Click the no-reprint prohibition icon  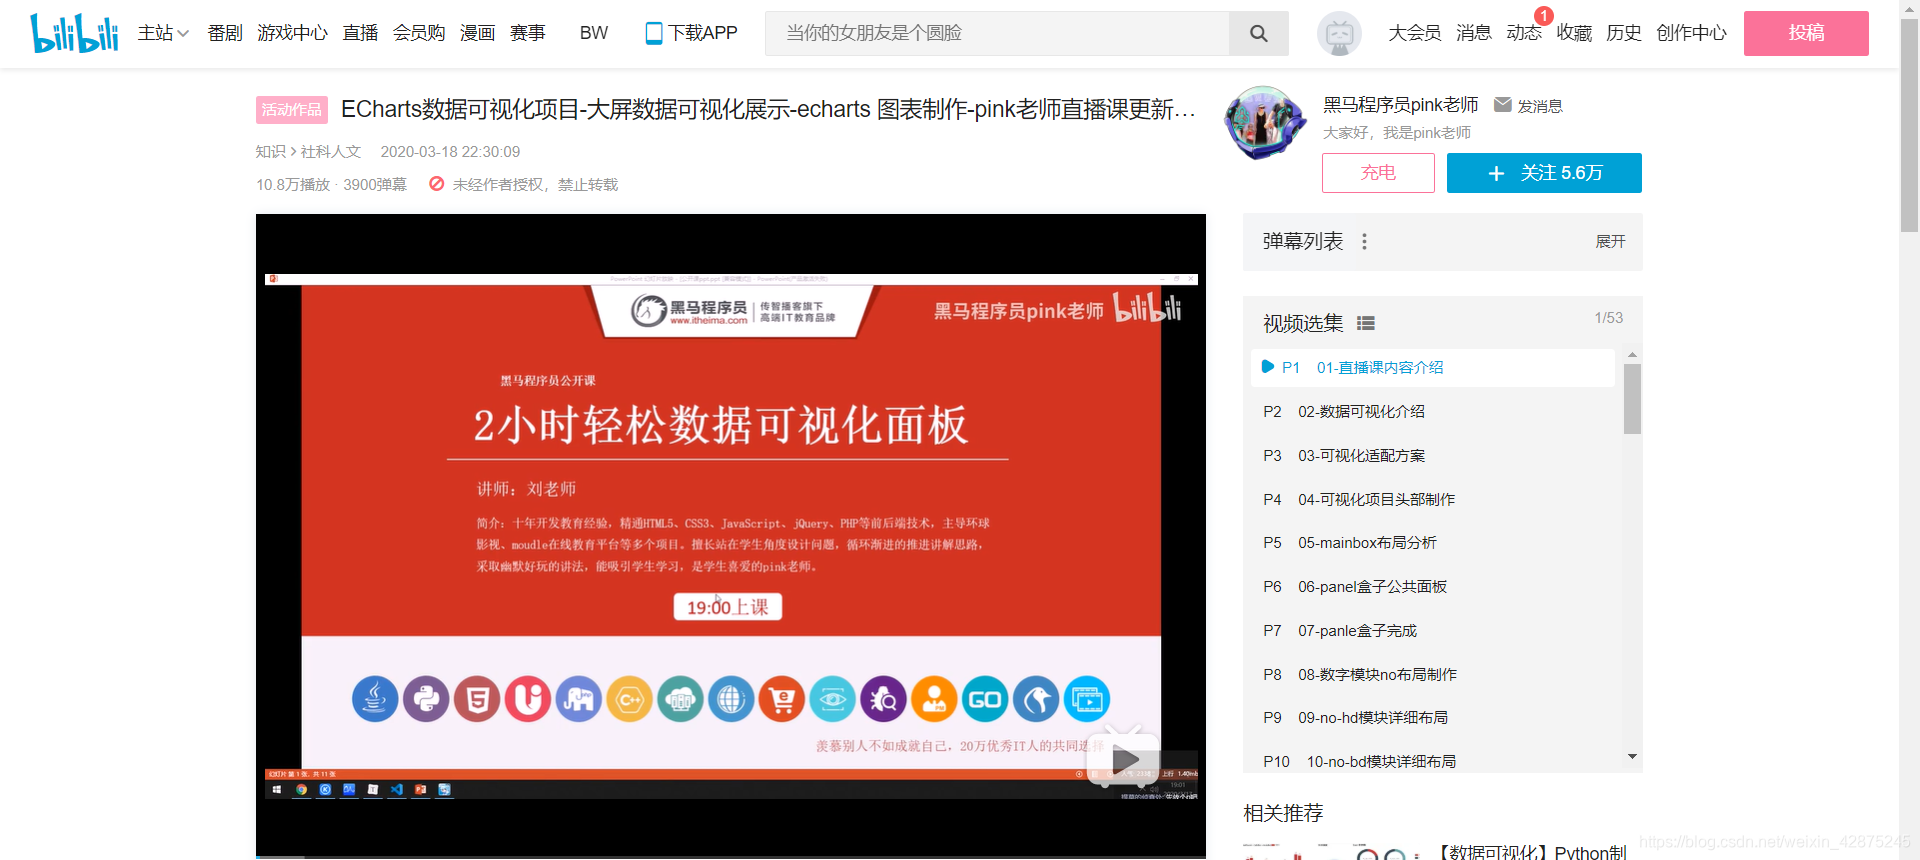437,184
